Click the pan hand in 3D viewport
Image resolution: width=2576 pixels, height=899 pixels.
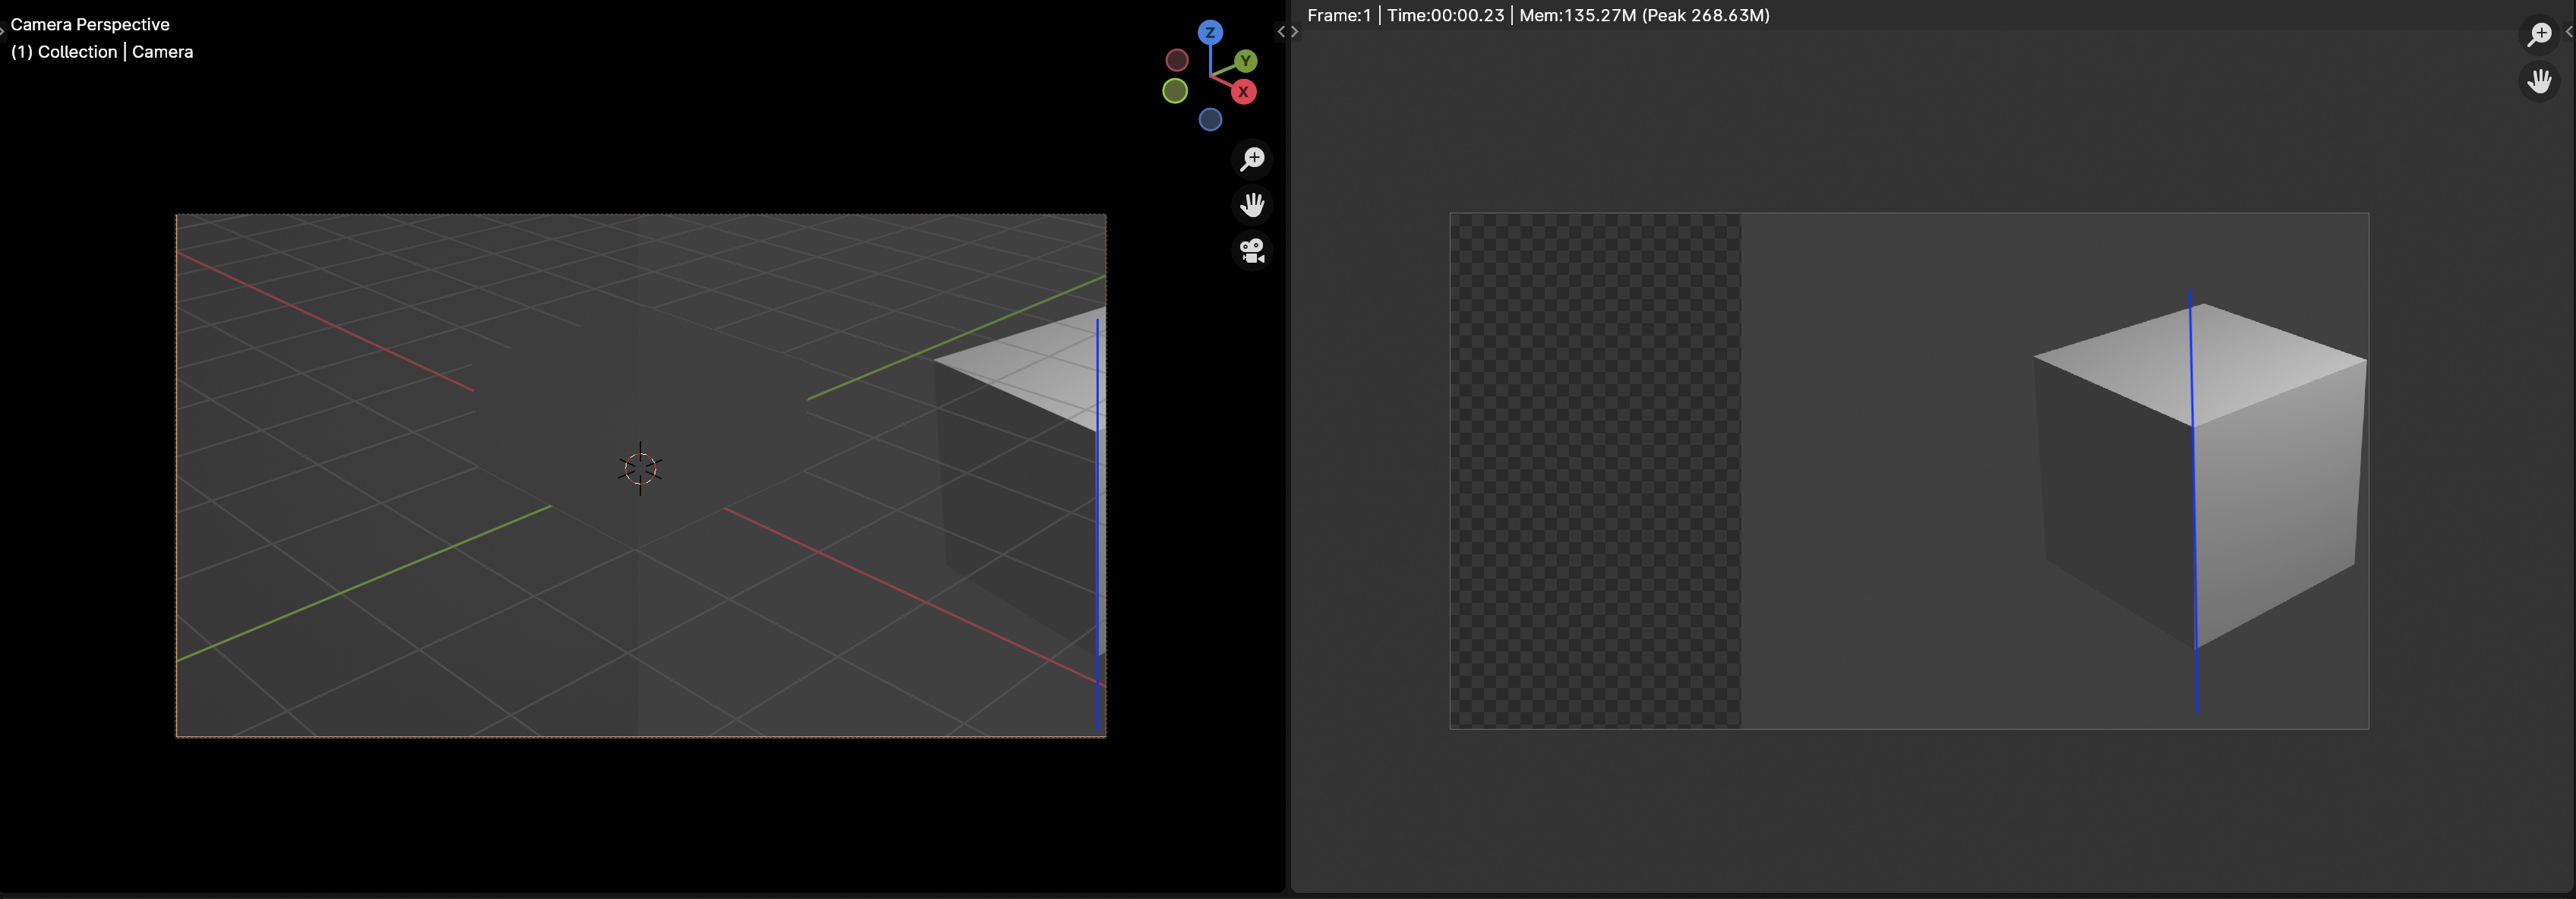[x=1252, y=205]
